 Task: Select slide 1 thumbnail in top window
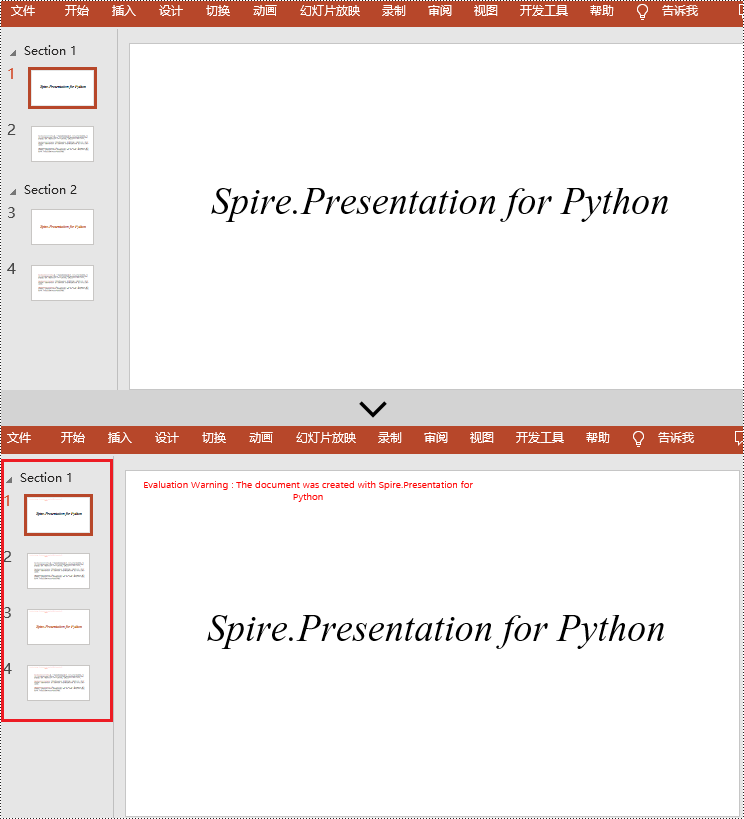[62, 88]
